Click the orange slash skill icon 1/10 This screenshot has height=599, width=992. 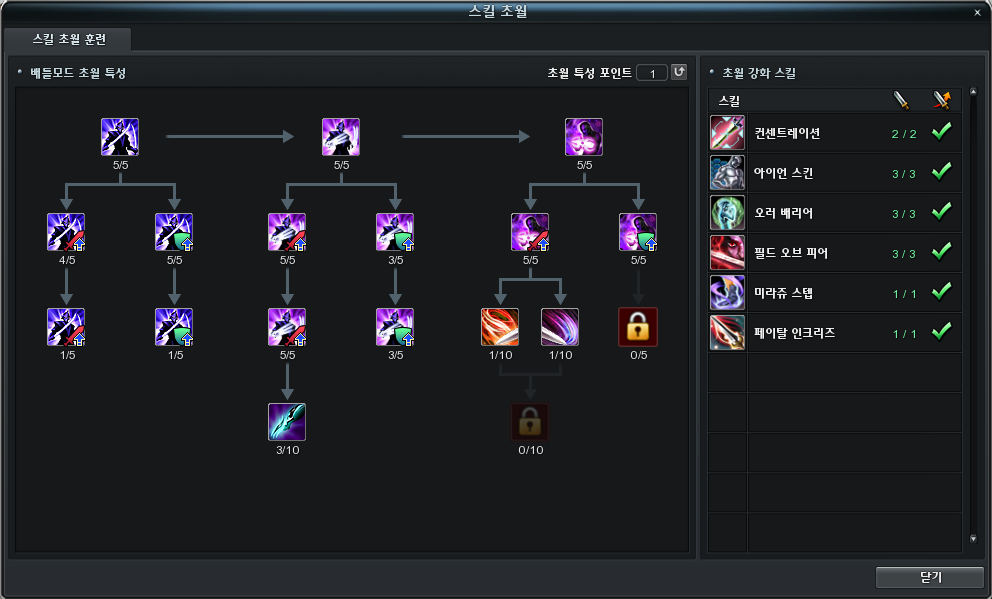[x=500, y=327]
